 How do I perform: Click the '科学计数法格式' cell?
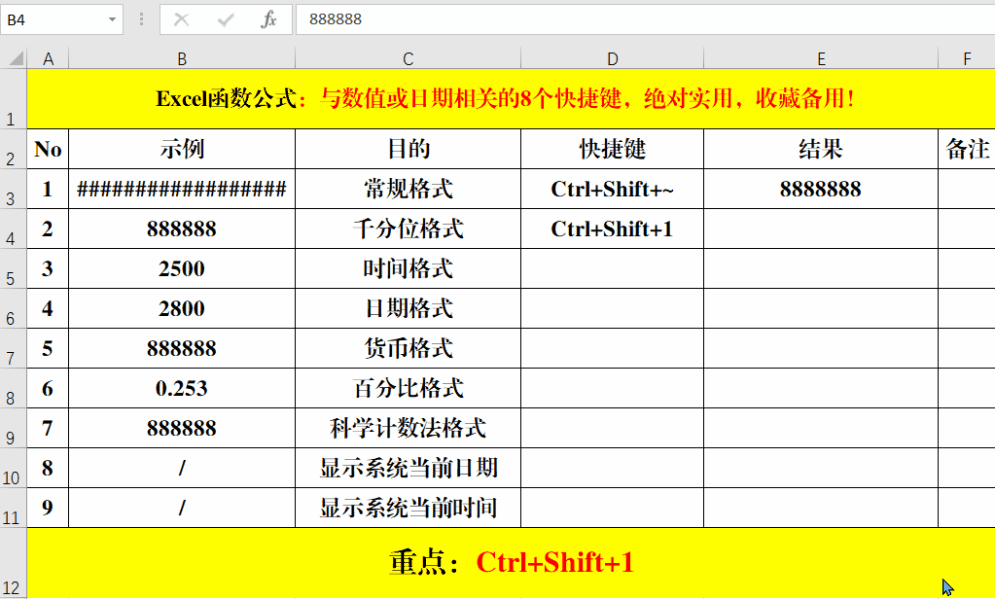click(x=408, y=429)
